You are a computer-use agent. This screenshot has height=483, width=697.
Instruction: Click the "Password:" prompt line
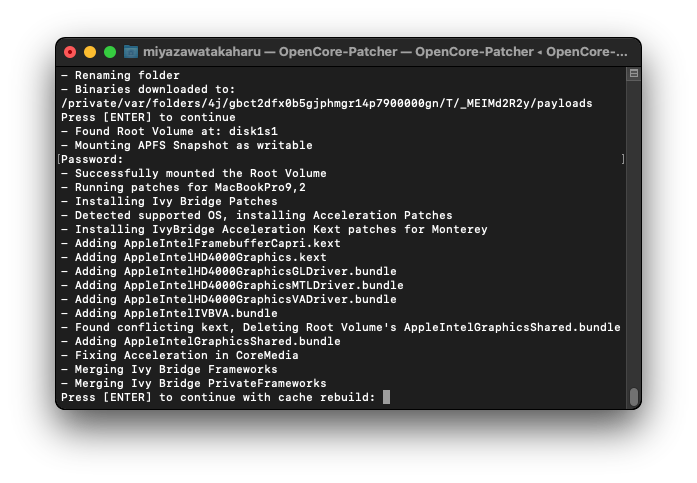[x=92, y=159]
